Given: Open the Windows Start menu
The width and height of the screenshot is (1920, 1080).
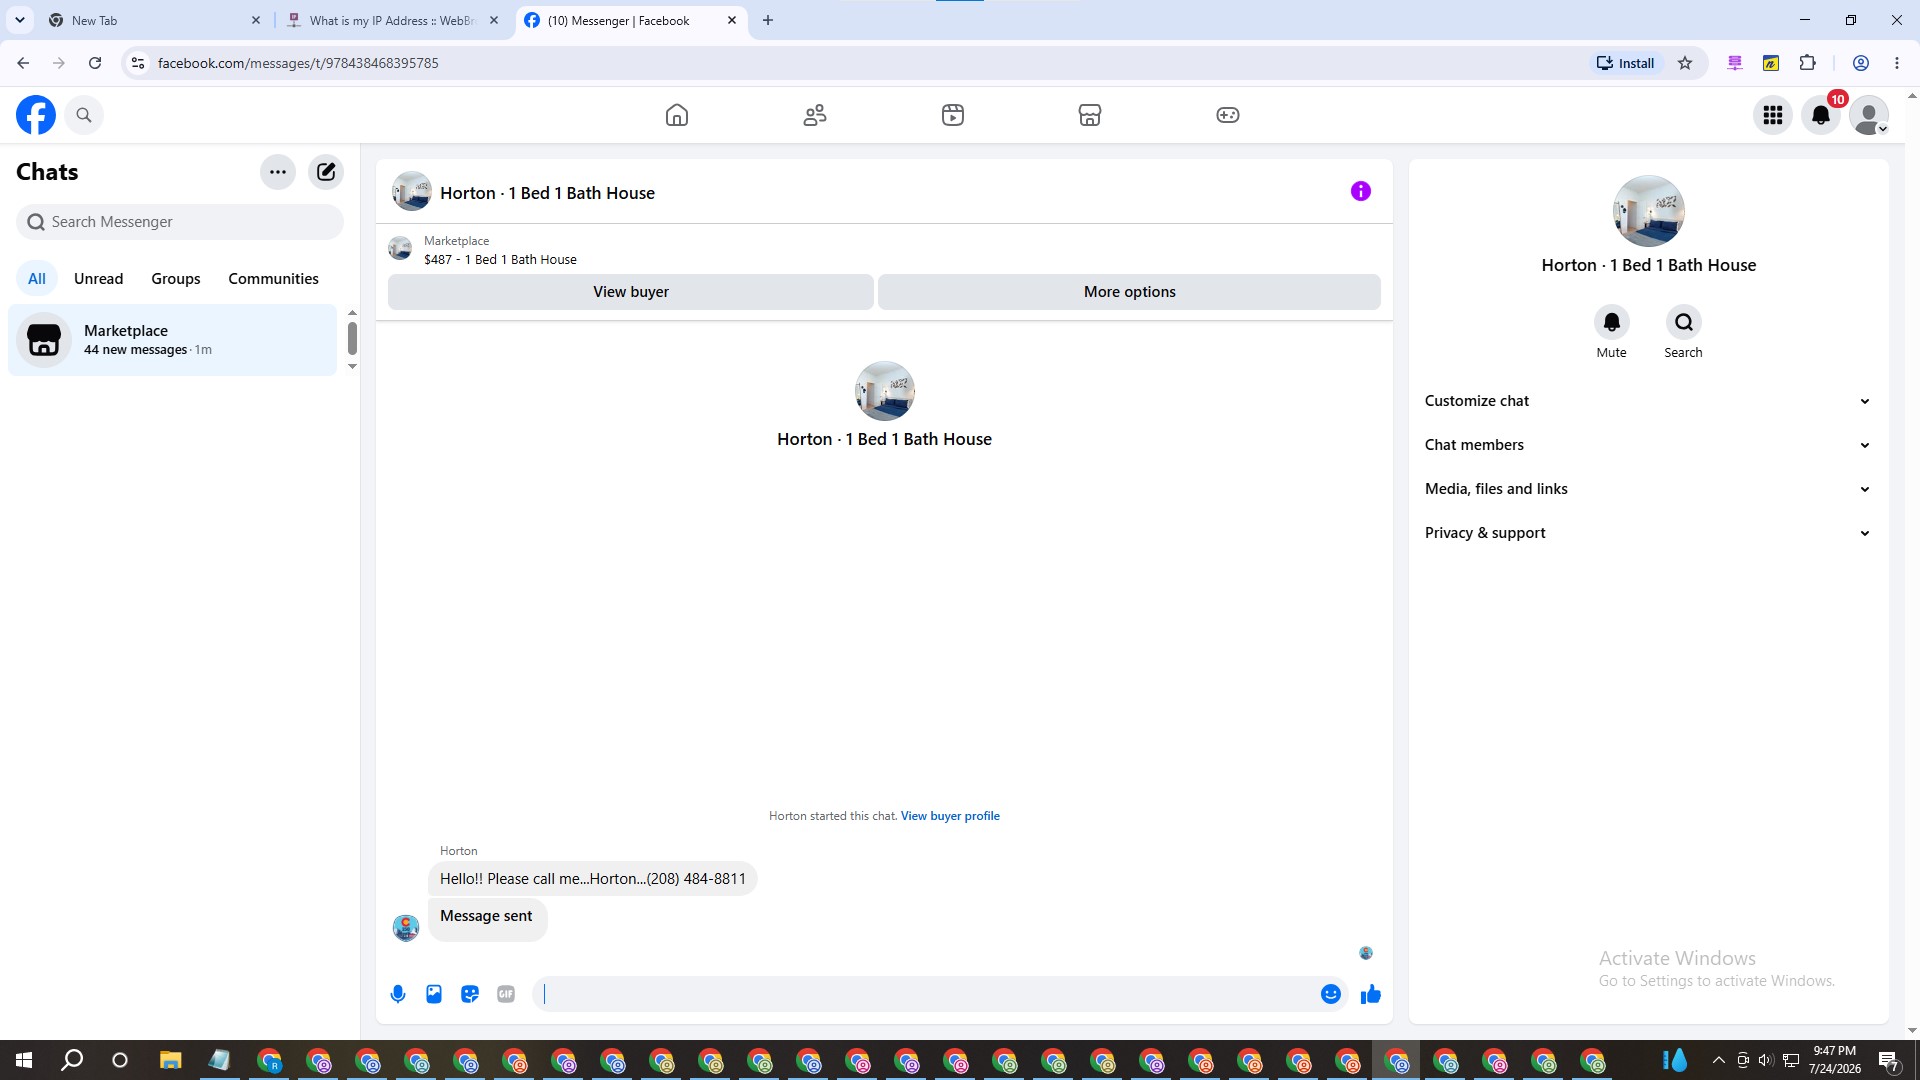Looking at the screenshot, I should [x=24, y=1060].
